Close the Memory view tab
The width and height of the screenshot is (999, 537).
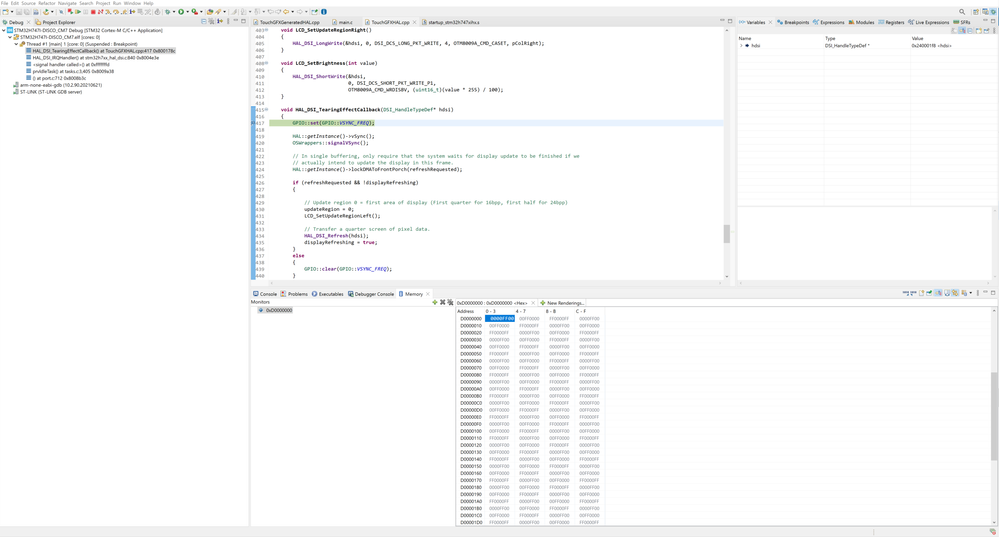pos(428,294)
